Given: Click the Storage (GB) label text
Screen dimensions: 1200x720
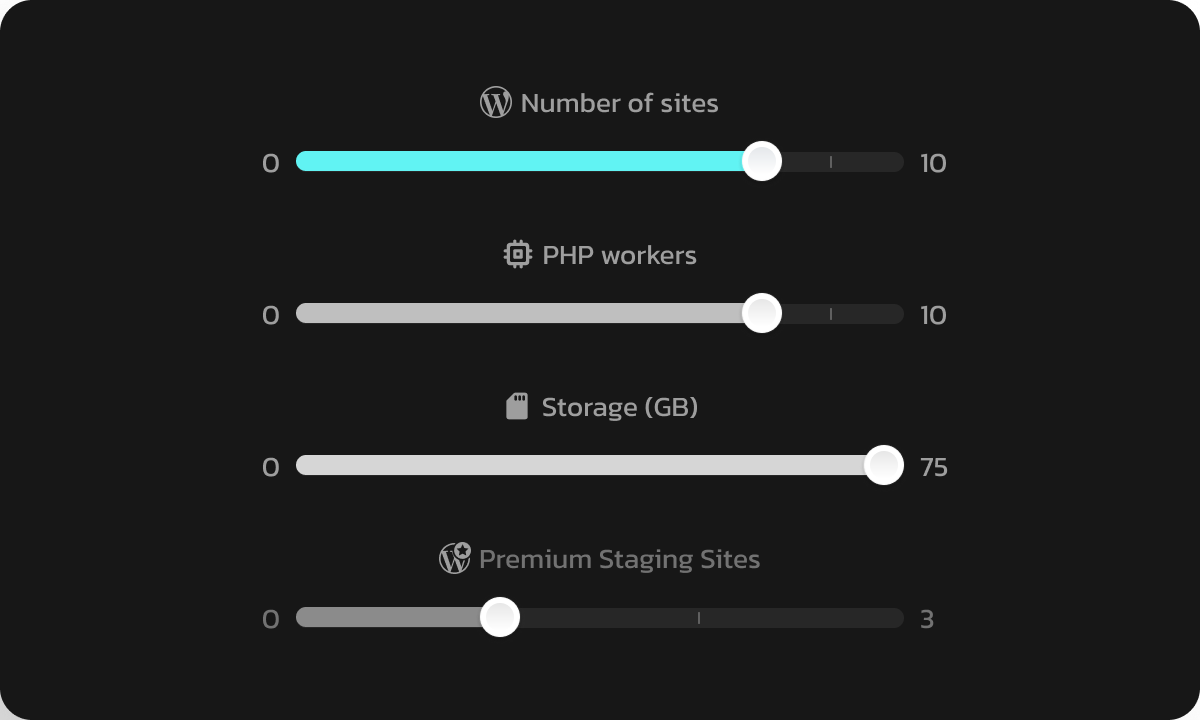Looking at the screenshot, I should pos(619,407).
